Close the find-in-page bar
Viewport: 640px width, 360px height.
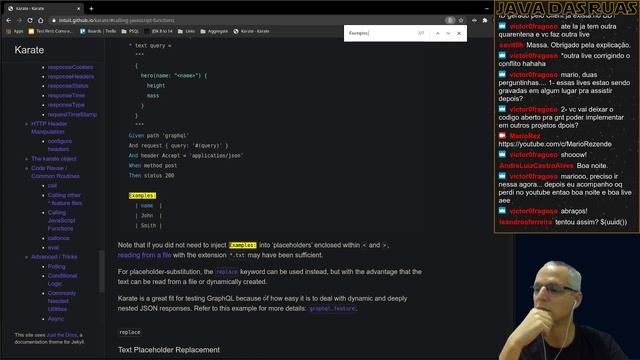click(459, 33)
